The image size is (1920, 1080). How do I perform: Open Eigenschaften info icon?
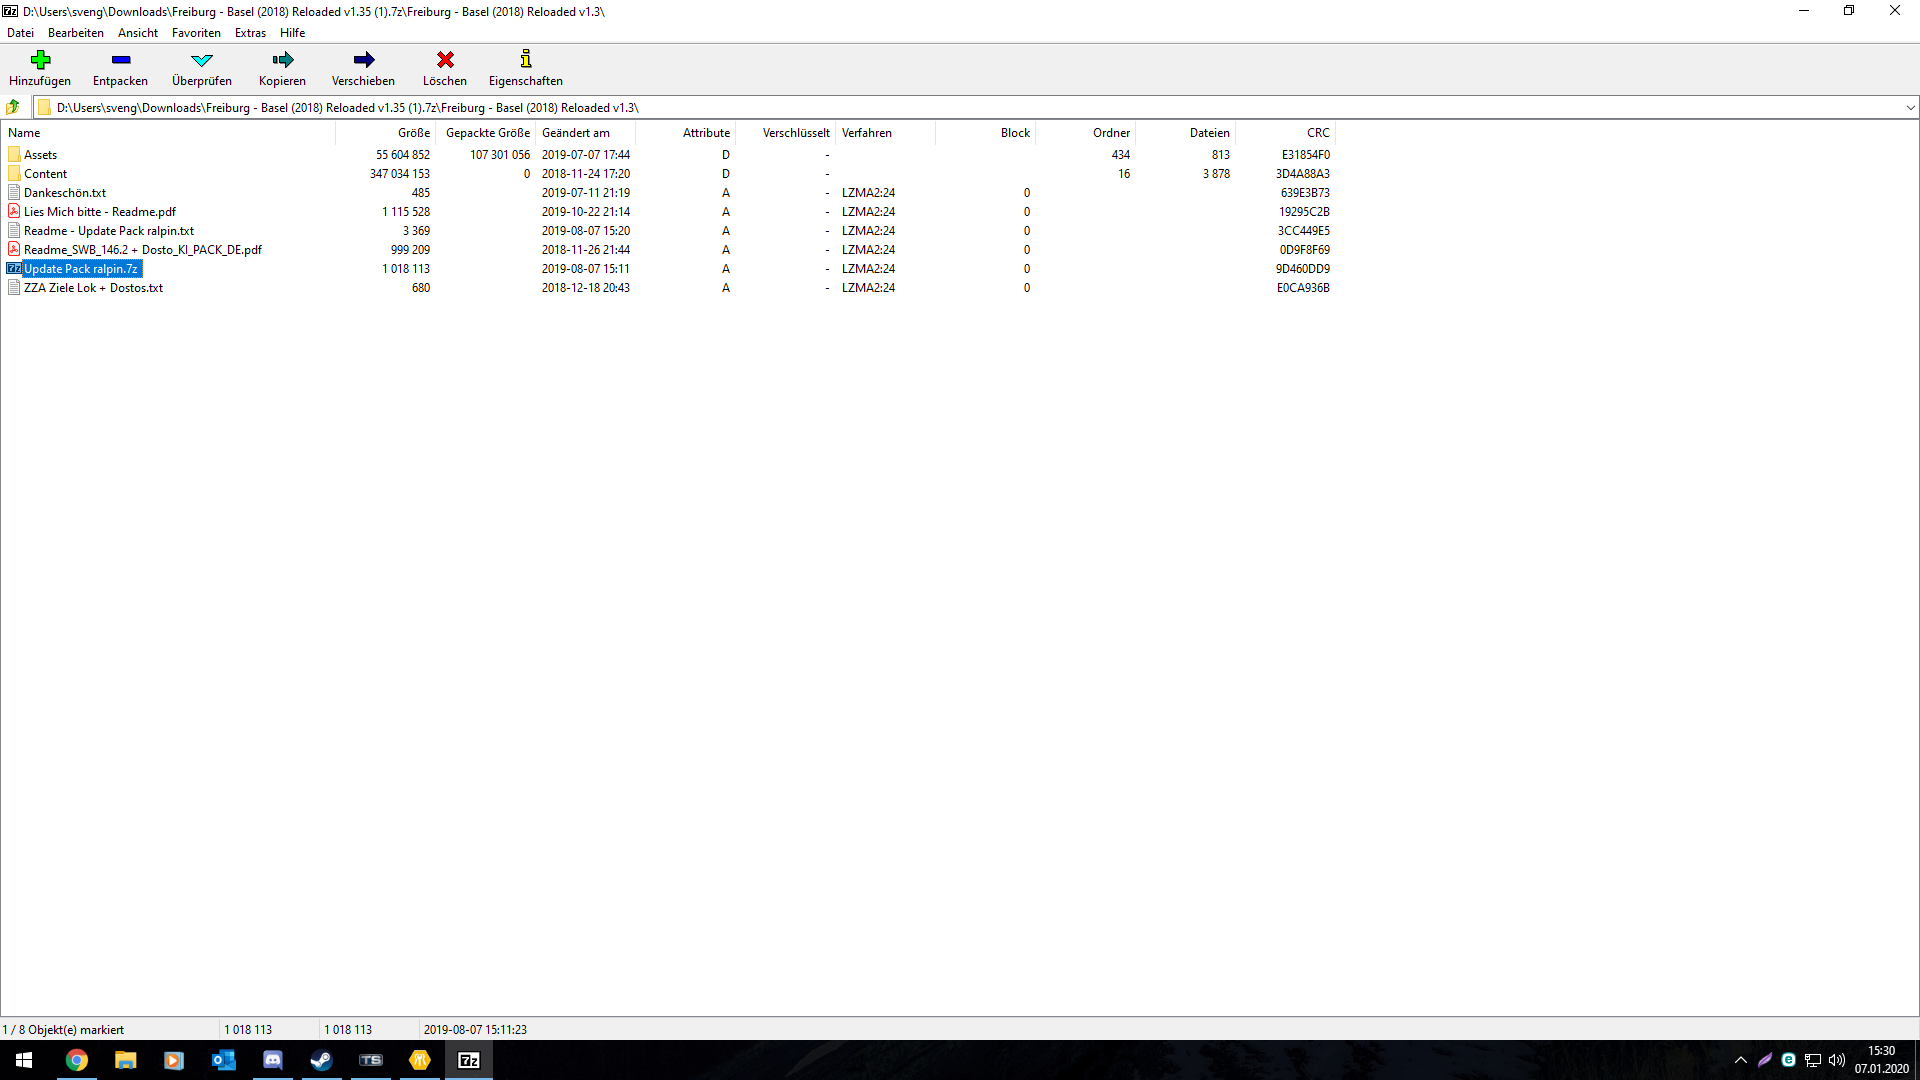525,60
